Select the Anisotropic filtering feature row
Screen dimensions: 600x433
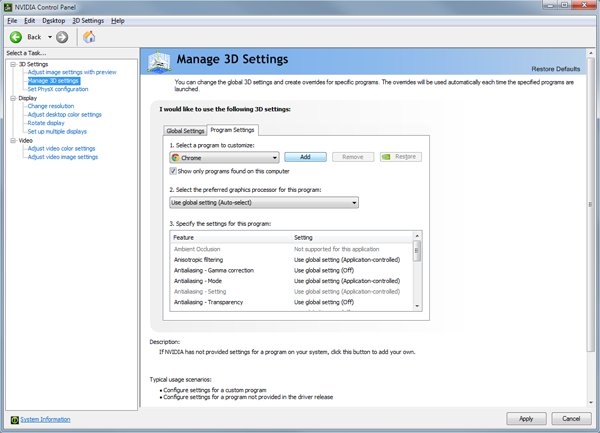pos(292,260)
